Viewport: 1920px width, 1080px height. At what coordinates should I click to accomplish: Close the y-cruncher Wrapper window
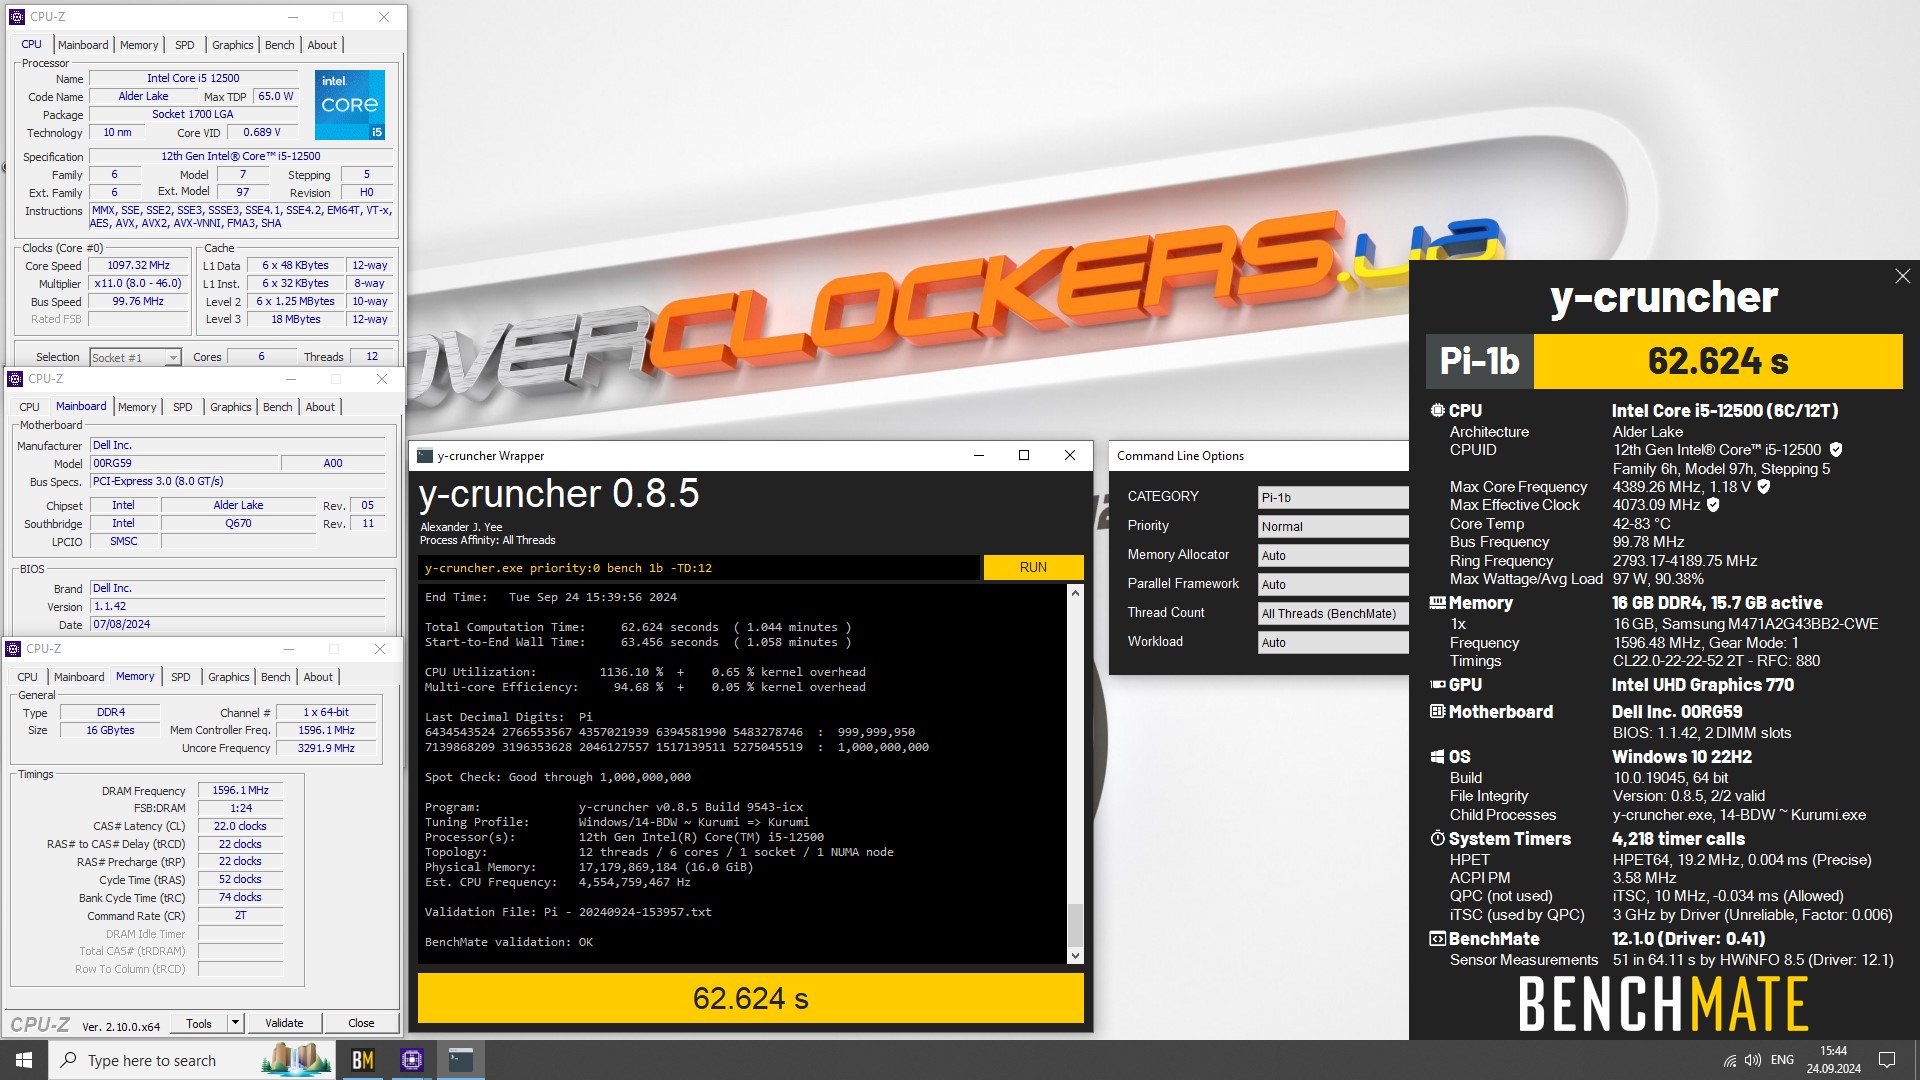point(1070,455)
